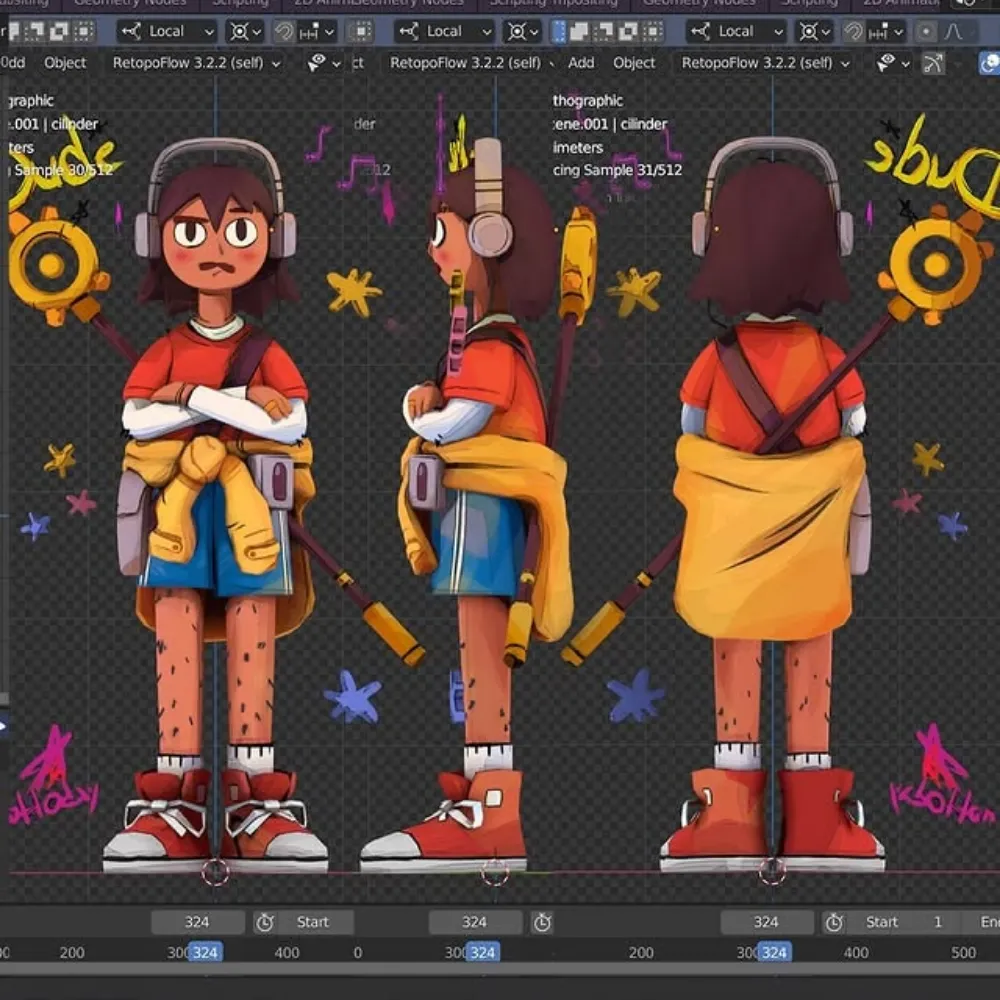The image size is (1000, 1000).
Task: Click intersect-selection mode icon in left viewport header
Action: pos(84,31)
